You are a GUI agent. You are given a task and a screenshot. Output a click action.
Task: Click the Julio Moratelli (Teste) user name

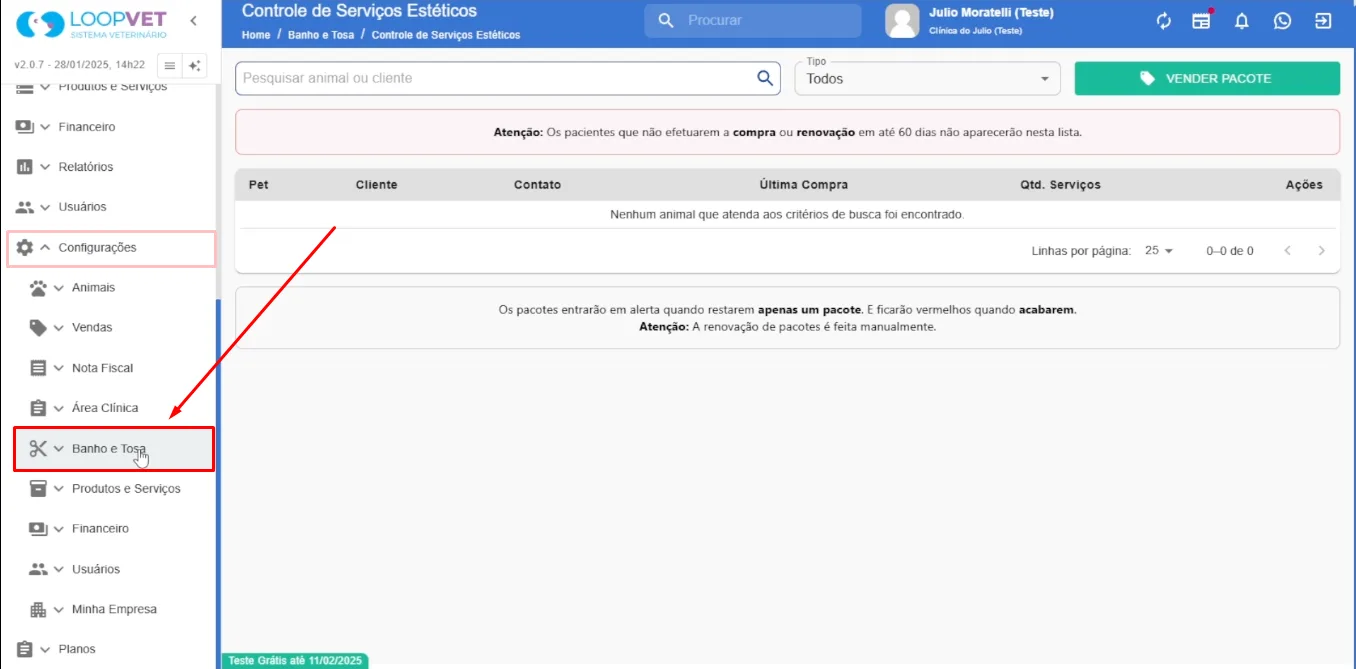[991, 13]
